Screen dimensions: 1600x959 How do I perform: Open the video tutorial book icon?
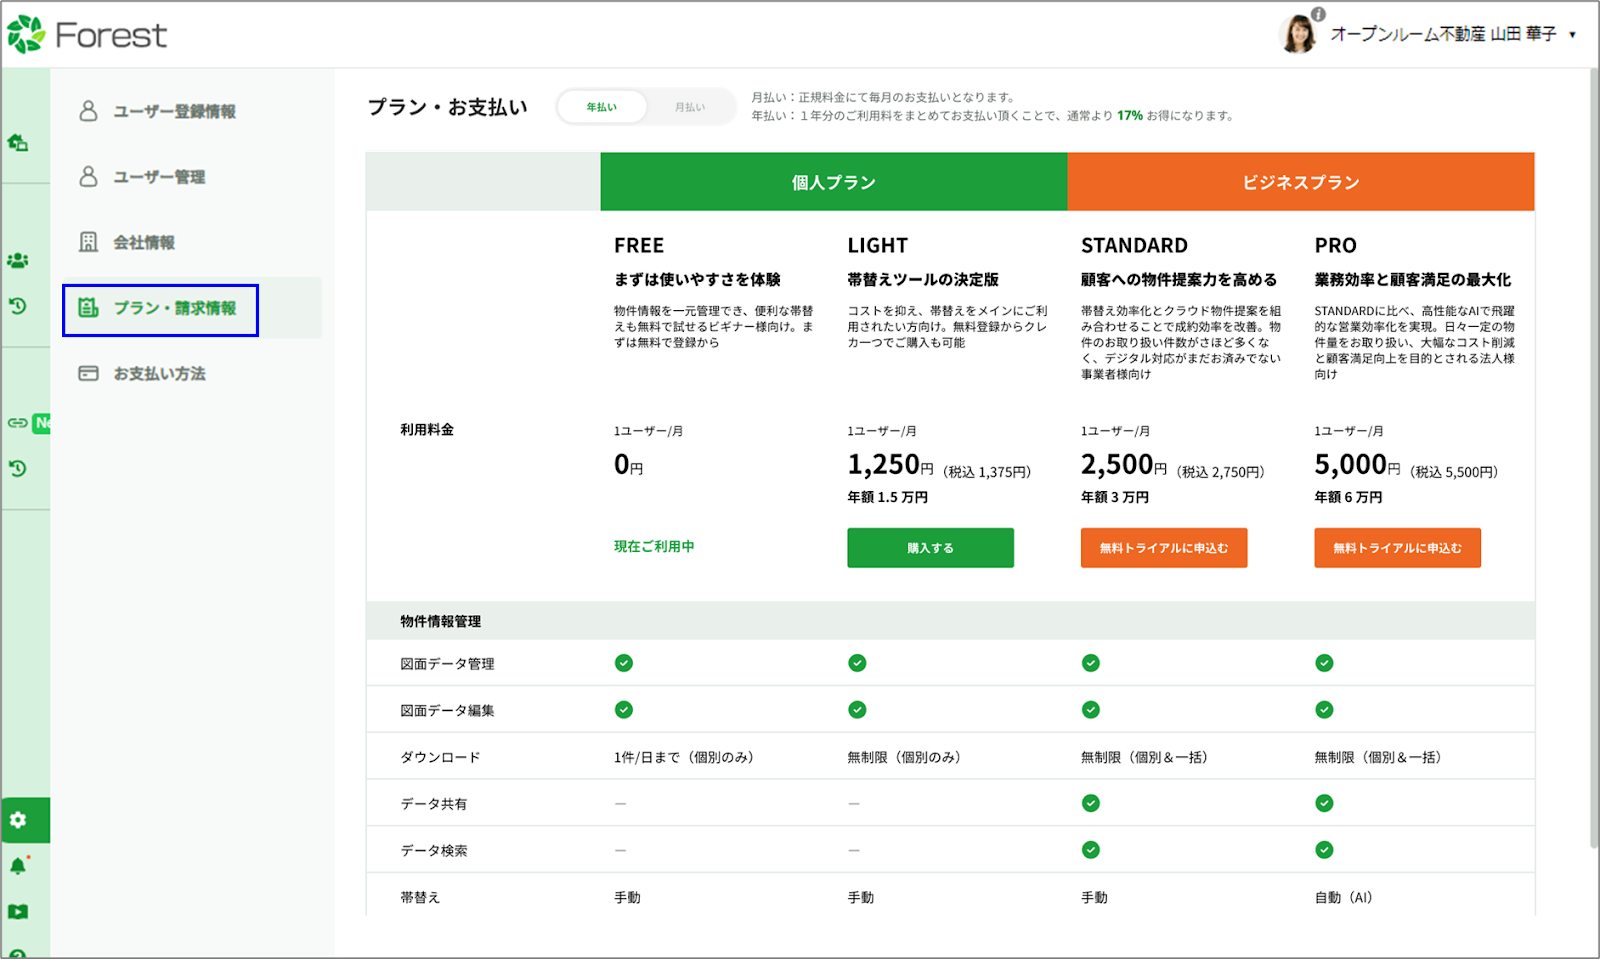click(x=18, y=912)
